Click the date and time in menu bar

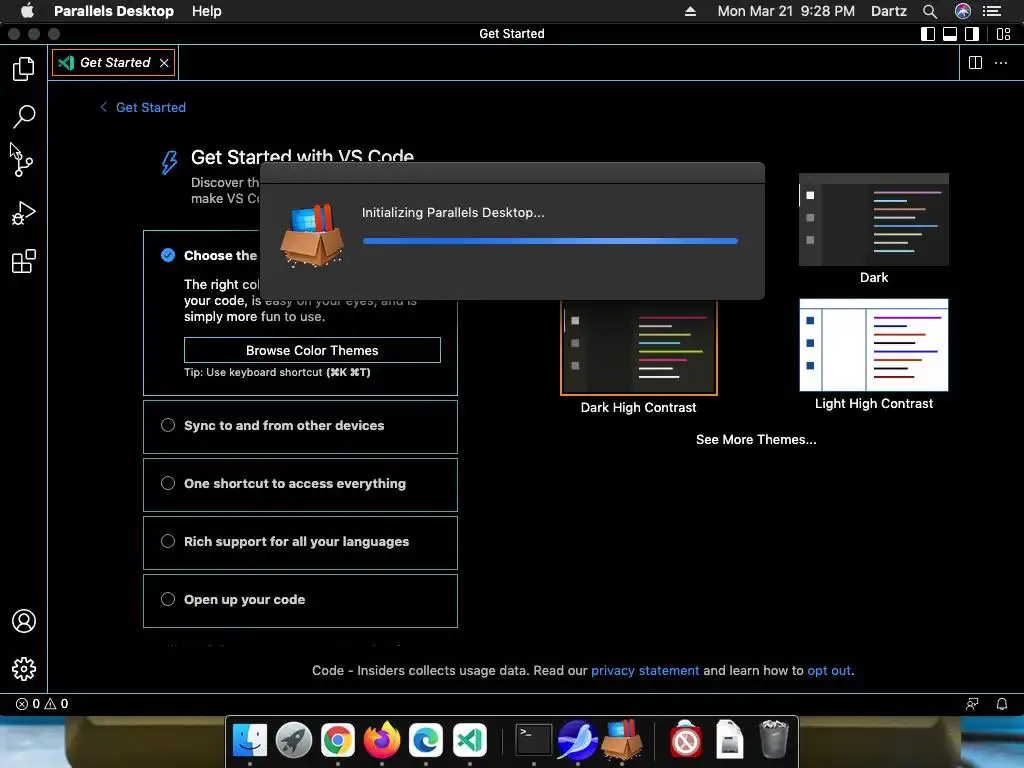click(786, 11)
